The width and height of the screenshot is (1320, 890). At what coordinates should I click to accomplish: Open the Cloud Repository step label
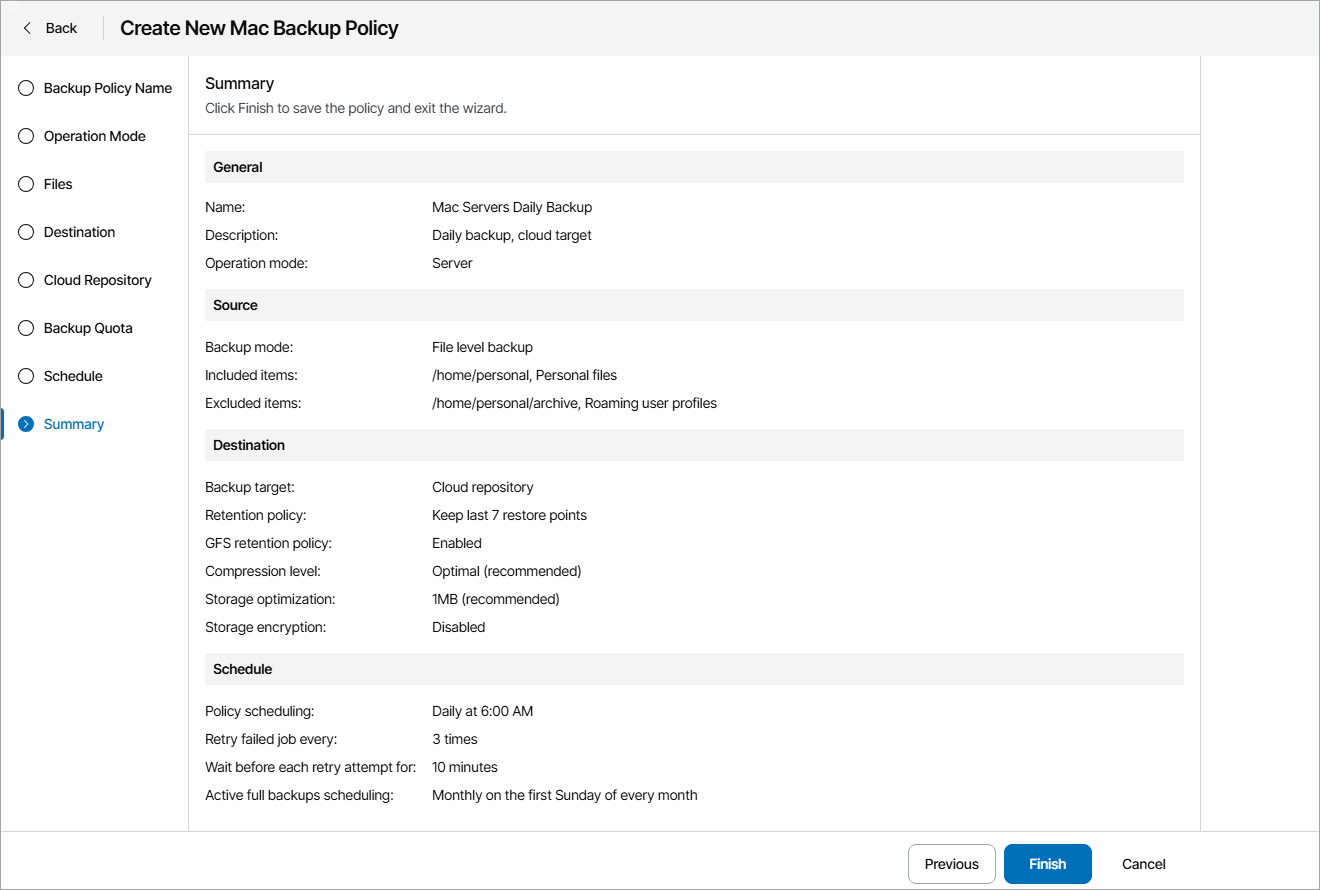pyautogui.click(x=98, y=280)
